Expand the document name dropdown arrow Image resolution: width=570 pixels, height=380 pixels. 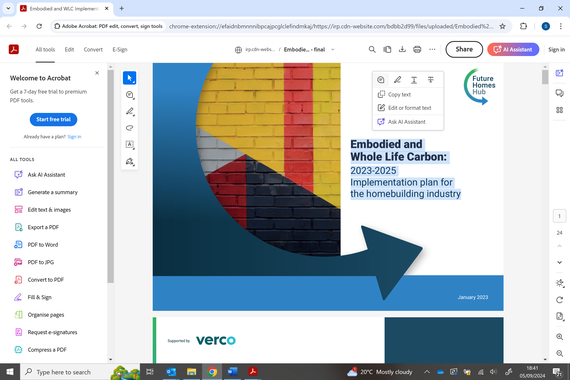click(x=333, y=49)
